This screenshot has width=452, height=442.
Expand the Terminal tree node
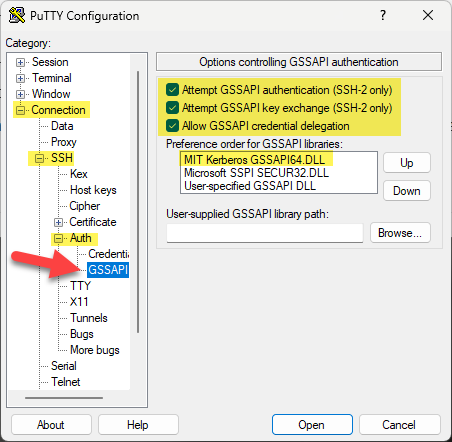click(20, 78)
